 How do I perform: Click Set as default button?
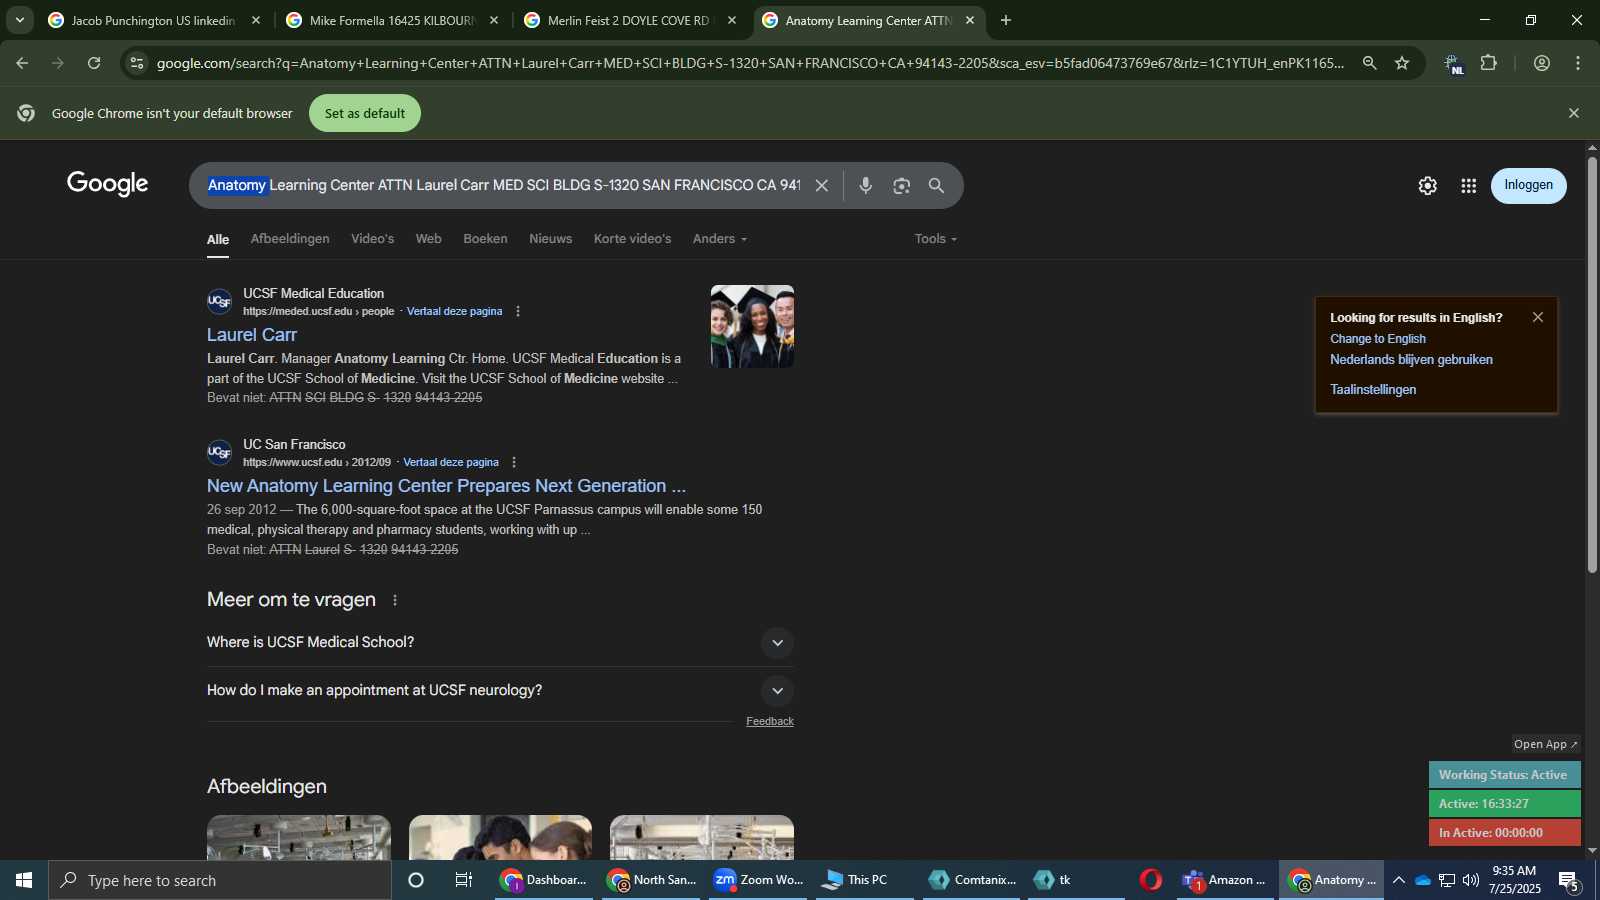[365, 113]
